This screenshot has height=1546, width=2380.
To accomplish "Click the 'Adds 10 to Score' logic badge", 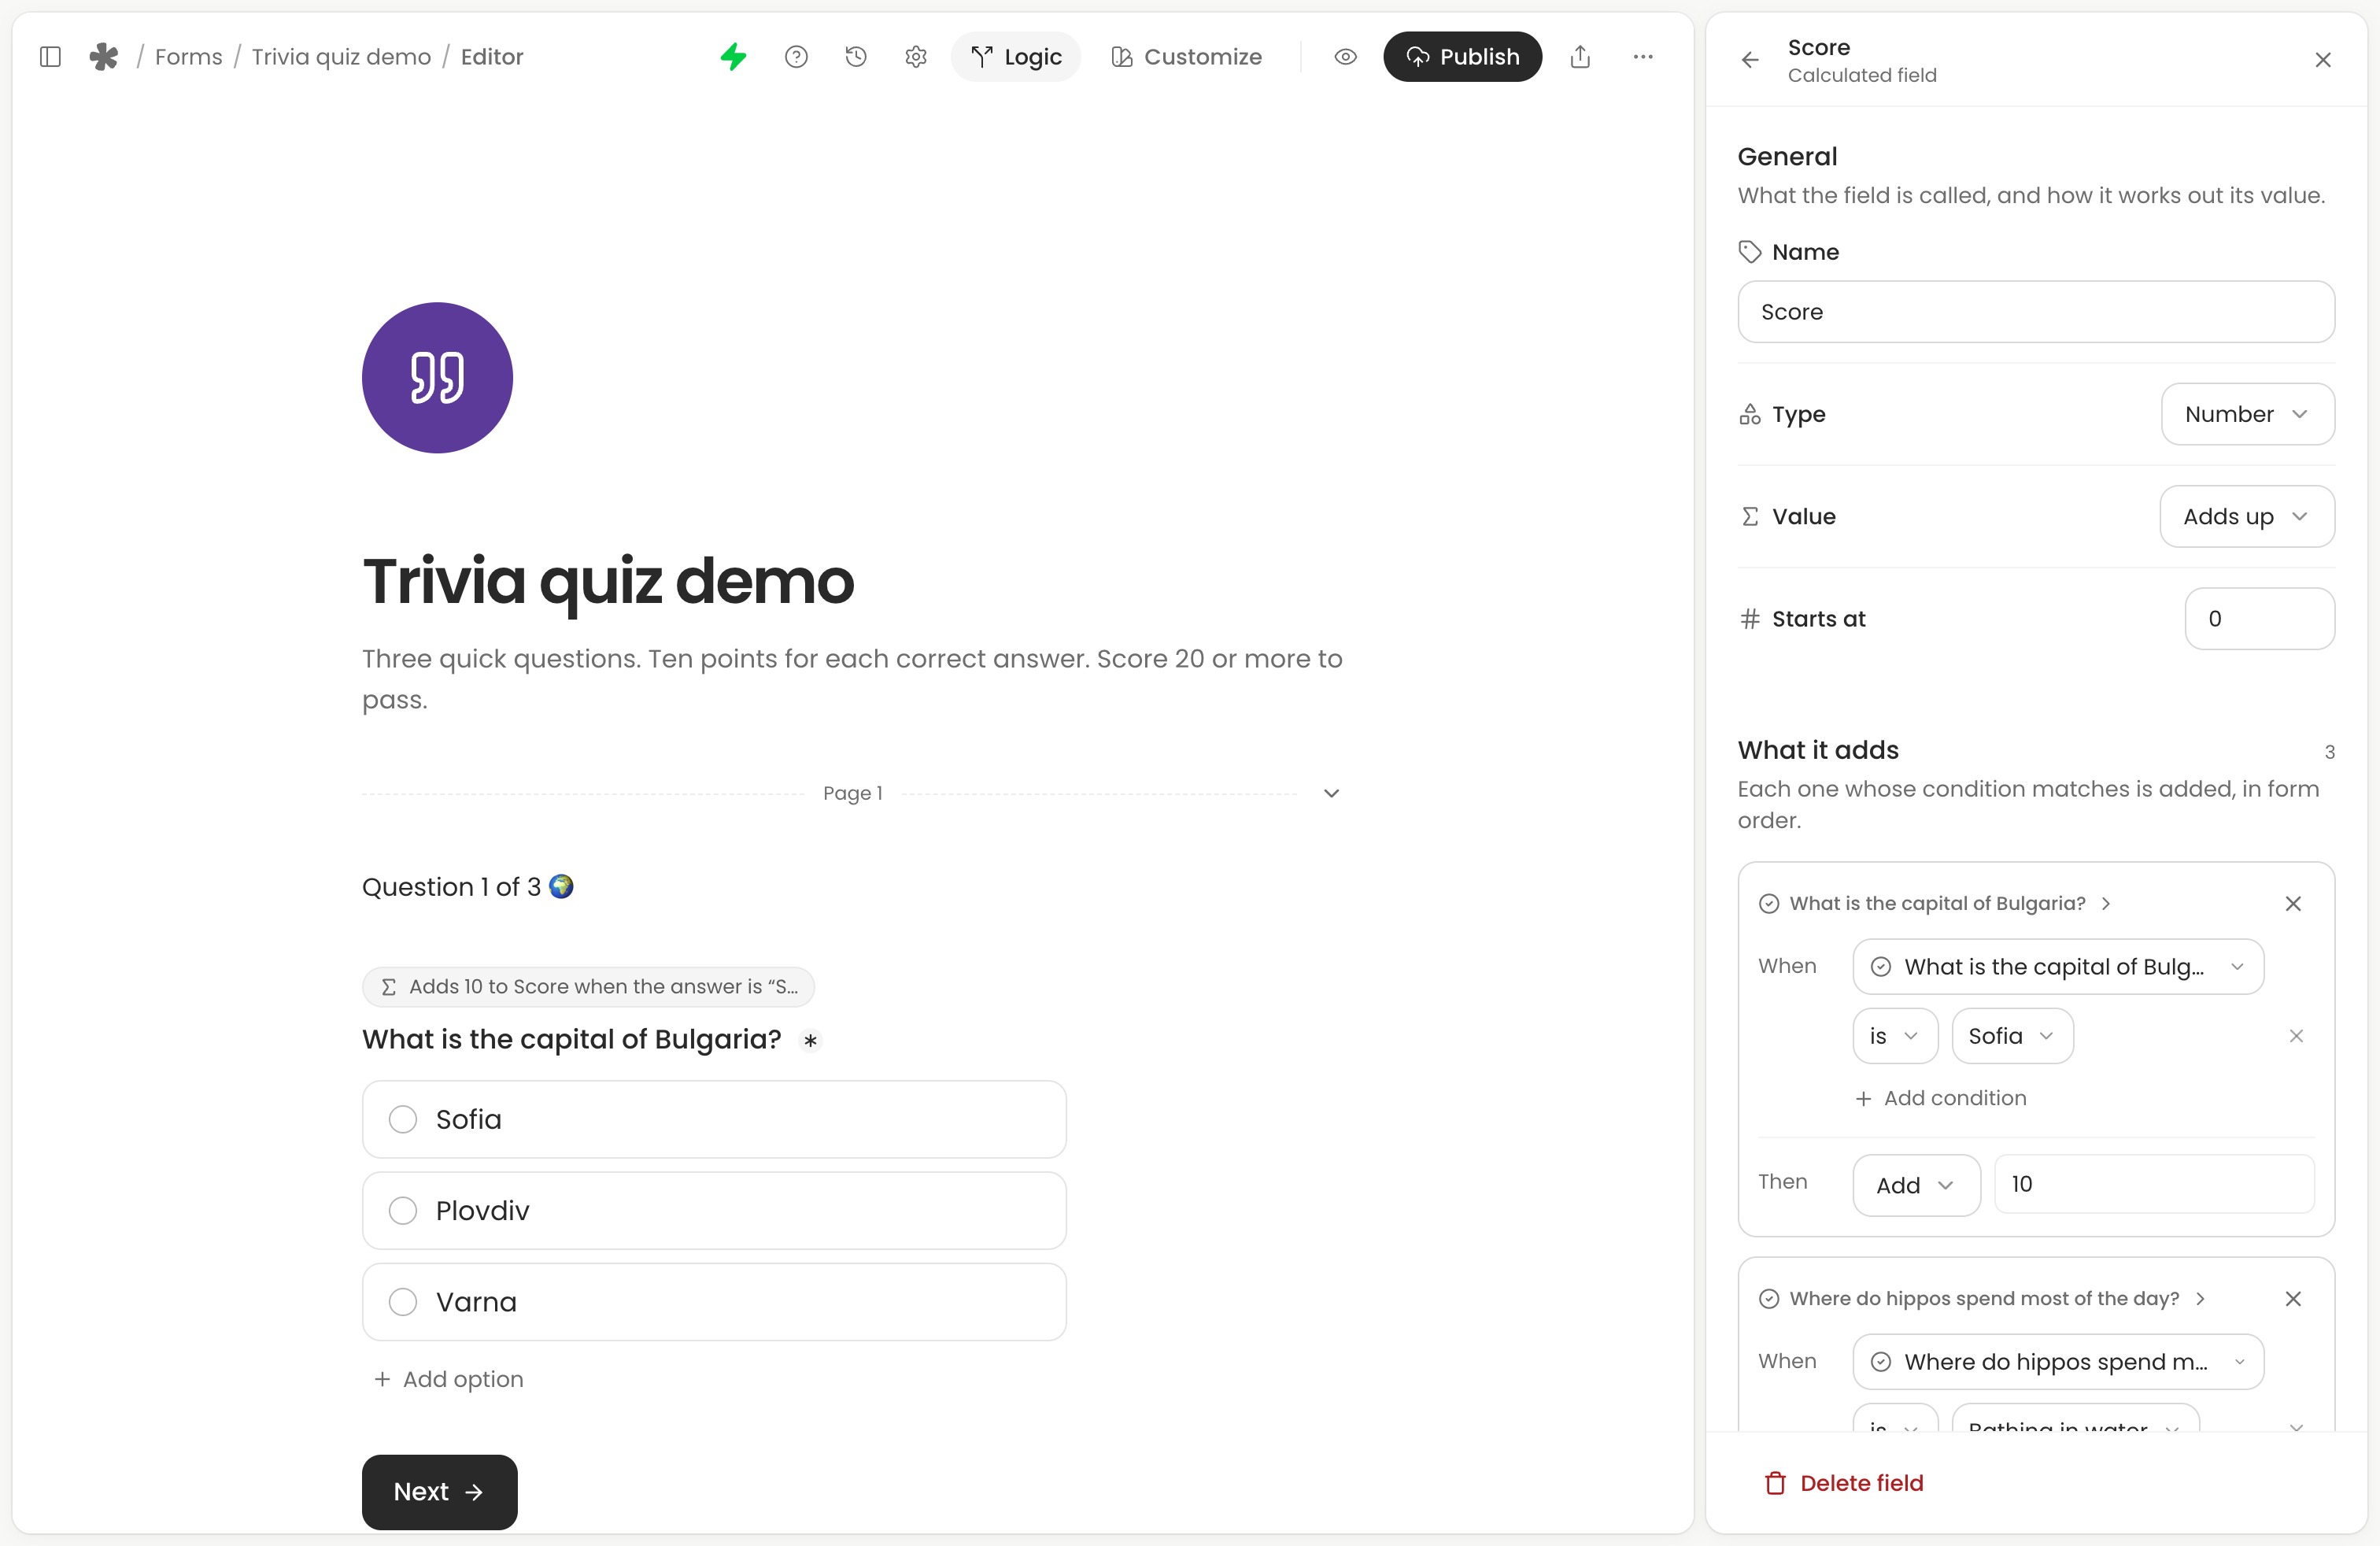I will pyautogui.click(x=588, y=987).
